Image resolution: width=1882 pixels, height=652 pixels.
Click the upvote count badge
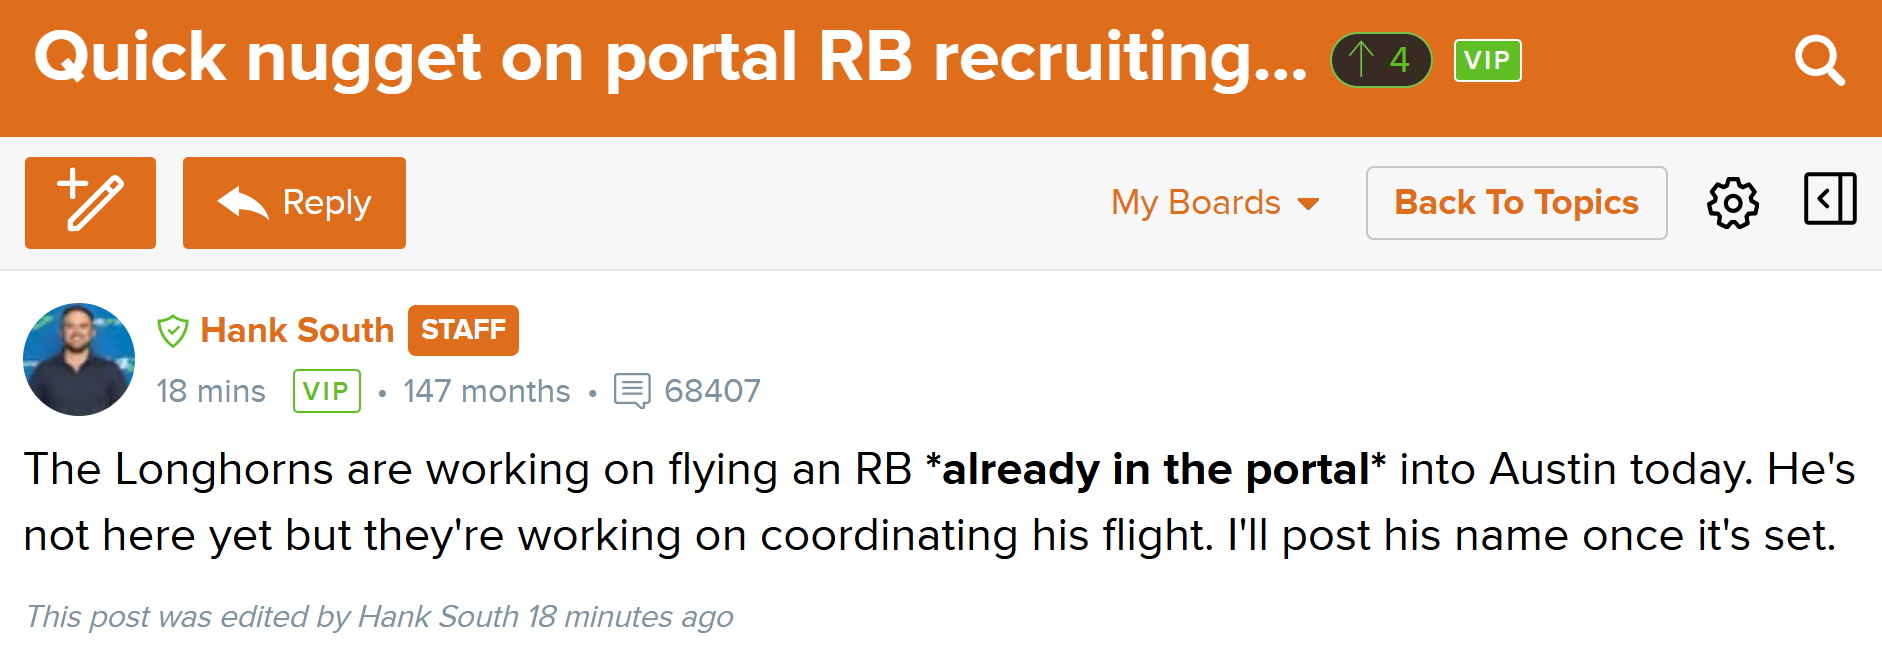[1380, 60]
